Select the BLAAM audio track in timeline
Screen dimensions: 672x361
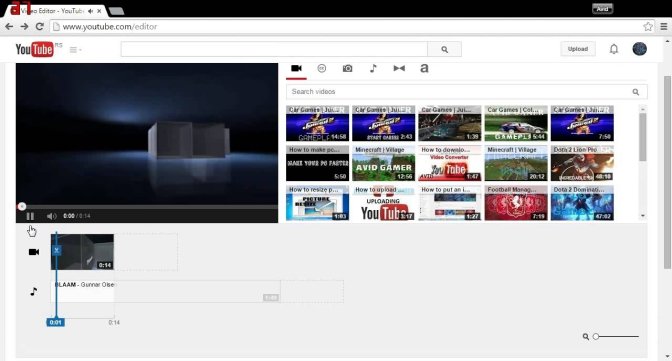click(165, 291)
